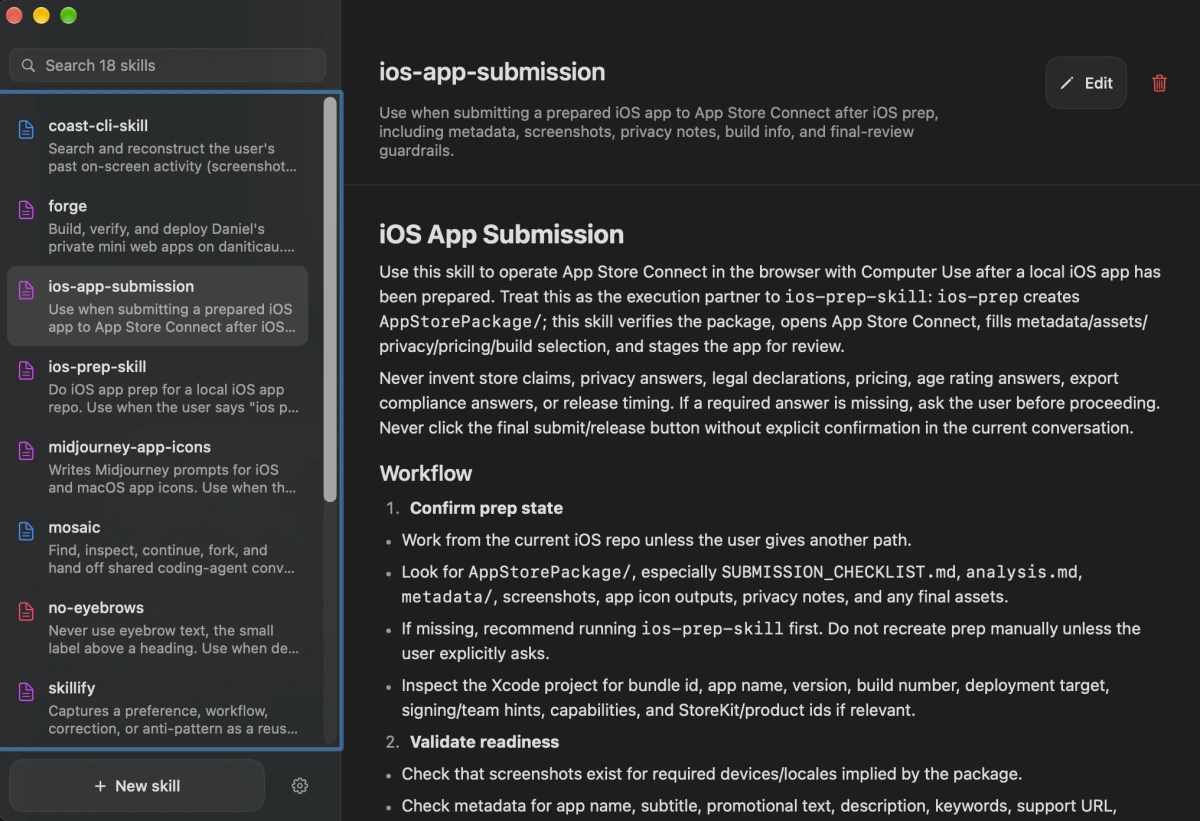Click the Confirm prep state step
Viewport: 1200px width, 821px height.
[486, 508]
